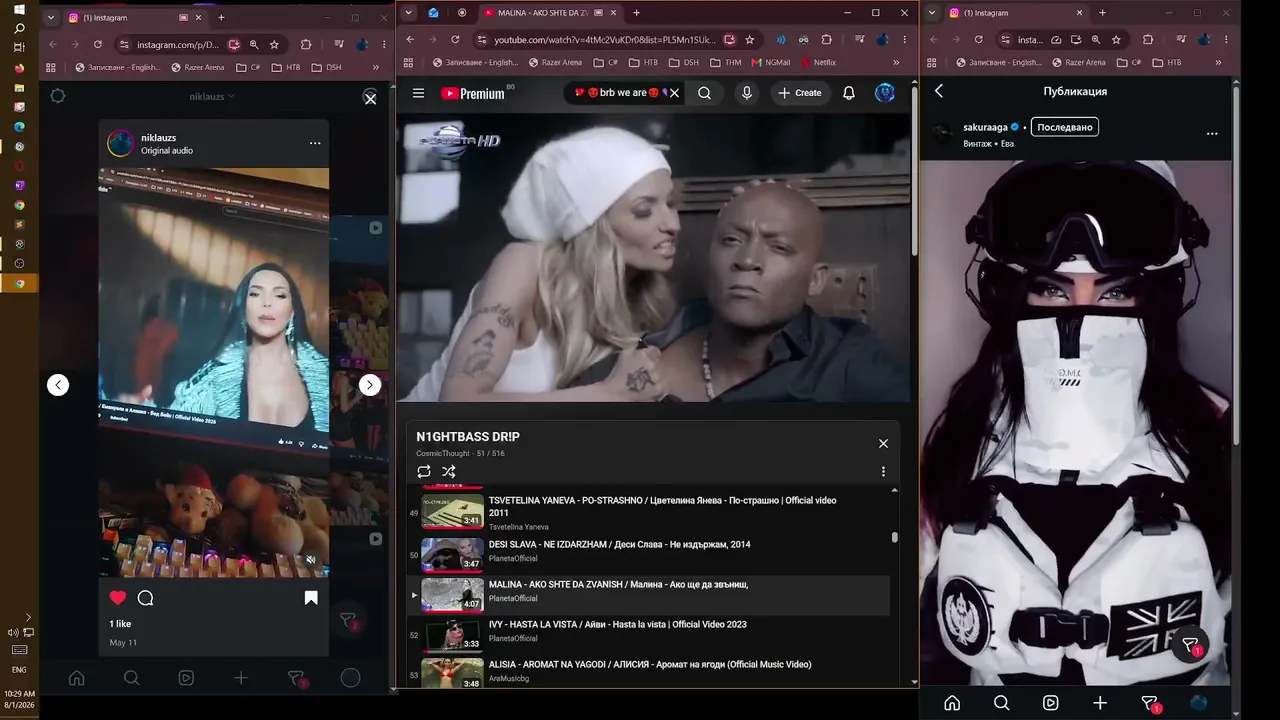Click the Последвано following button
This screenshot has height=720, width=1280.
(1065, 127)
